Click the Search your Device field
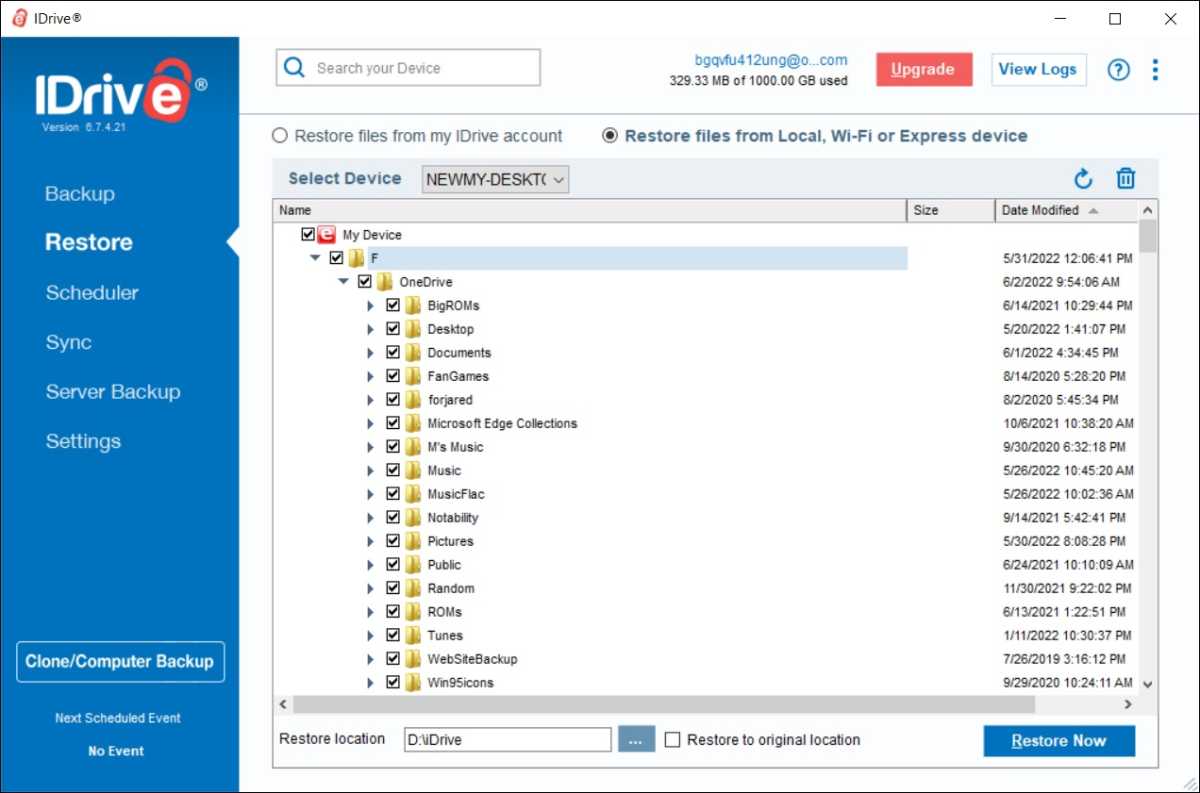The height and width of the screenshot is (793, 1200). 408,68
